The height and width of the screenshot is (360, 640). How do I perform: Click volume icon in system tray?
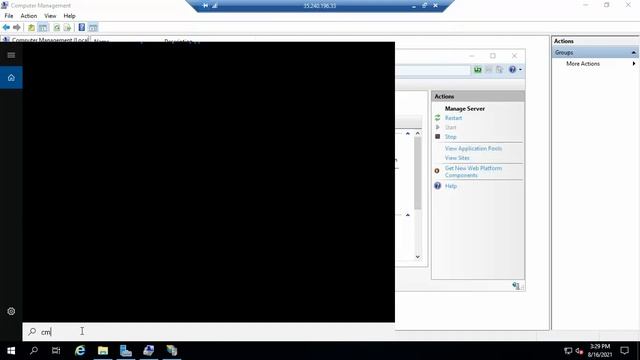579,351
